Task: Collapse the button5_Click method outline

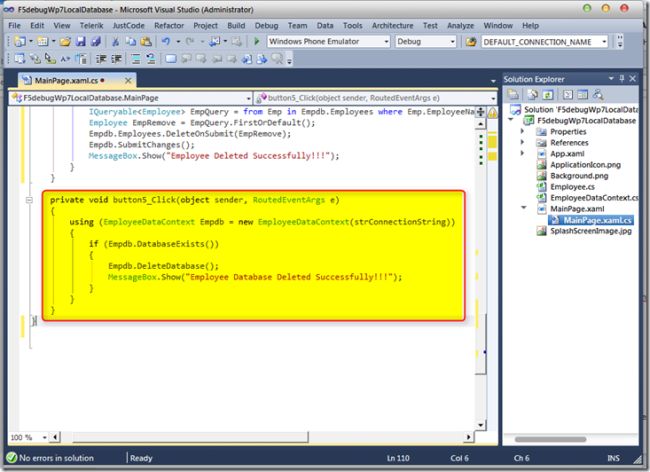Action: pos(29,200)
